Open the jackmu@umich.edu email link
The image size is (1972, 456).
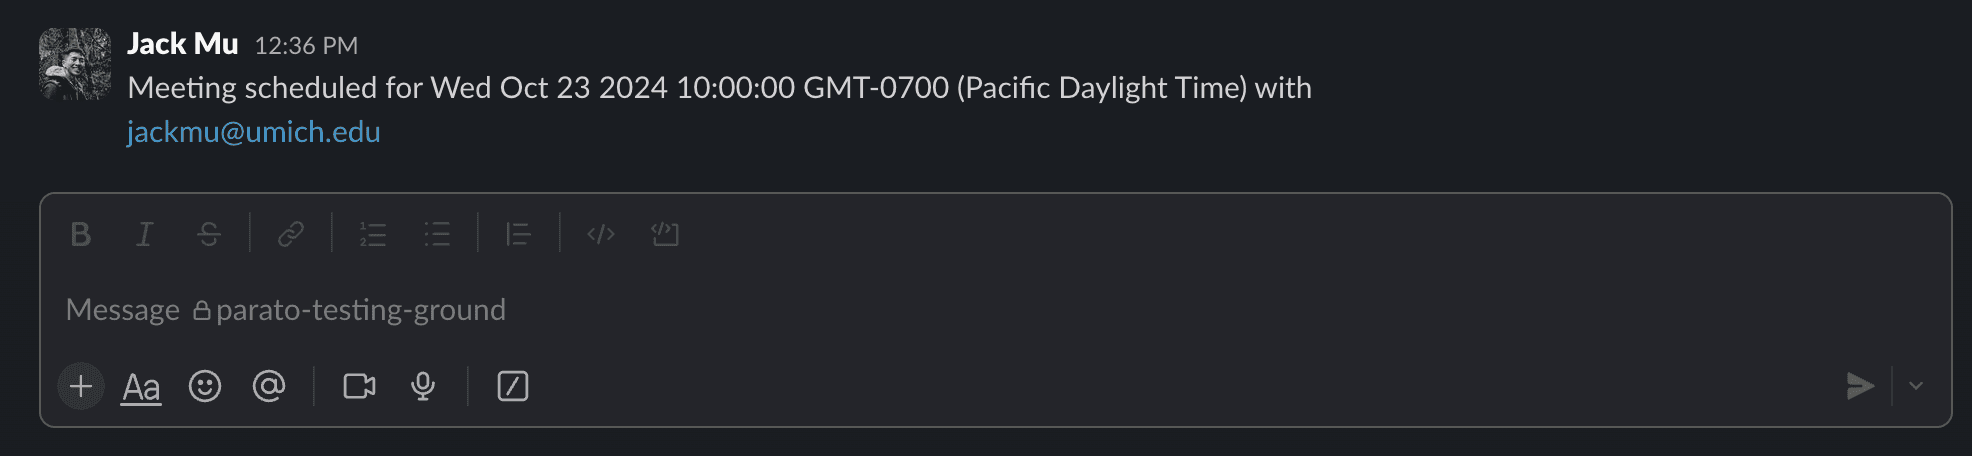(x=254, y=132)
